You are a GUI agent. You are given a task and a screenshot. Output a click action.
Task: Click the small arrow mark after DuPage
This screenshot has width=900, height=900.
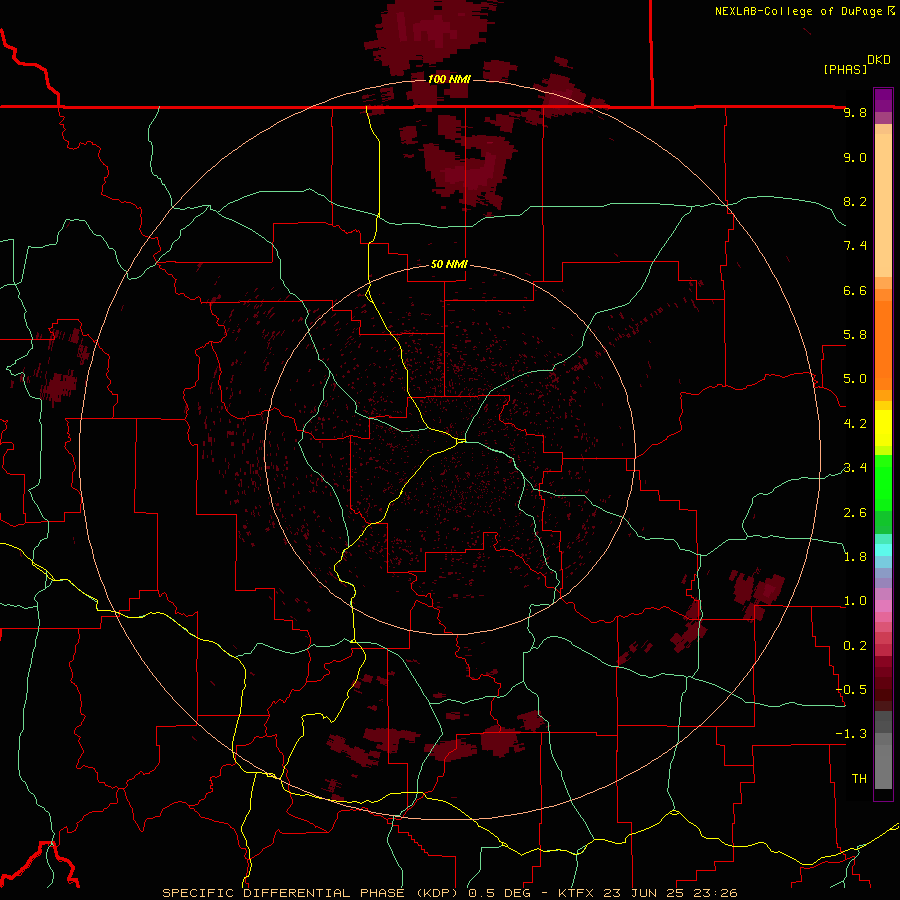[x=891, y=11]
